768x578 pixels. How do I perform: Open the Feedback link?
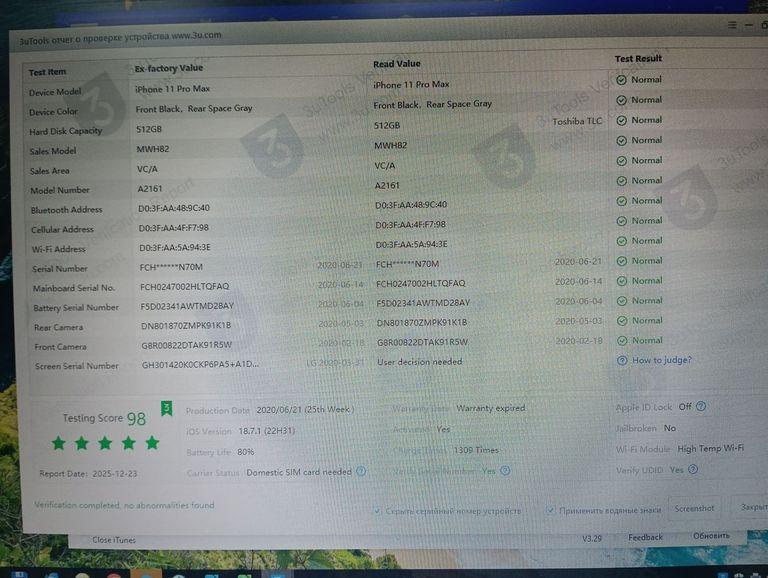[645, 537]
